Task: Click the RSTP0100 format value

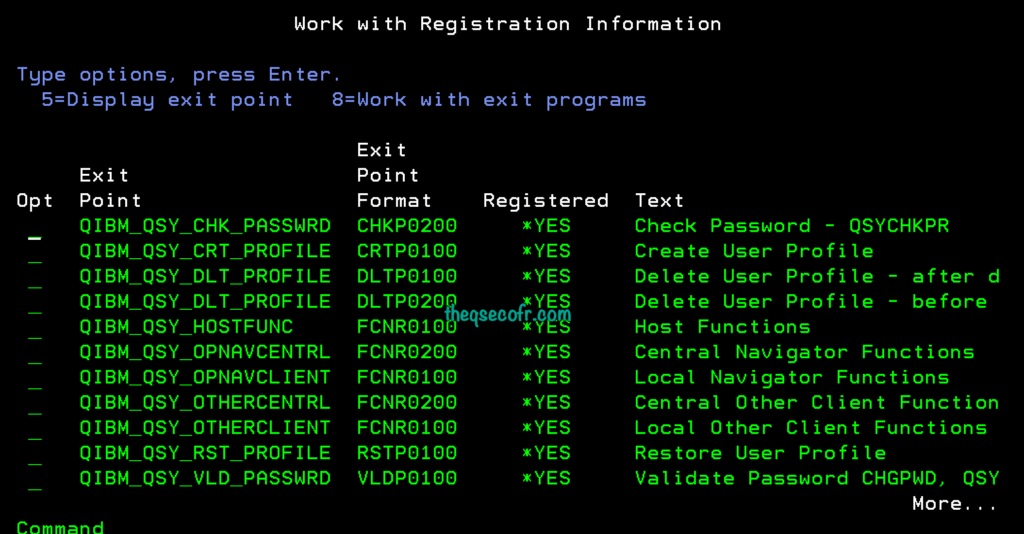Action: 407,453
